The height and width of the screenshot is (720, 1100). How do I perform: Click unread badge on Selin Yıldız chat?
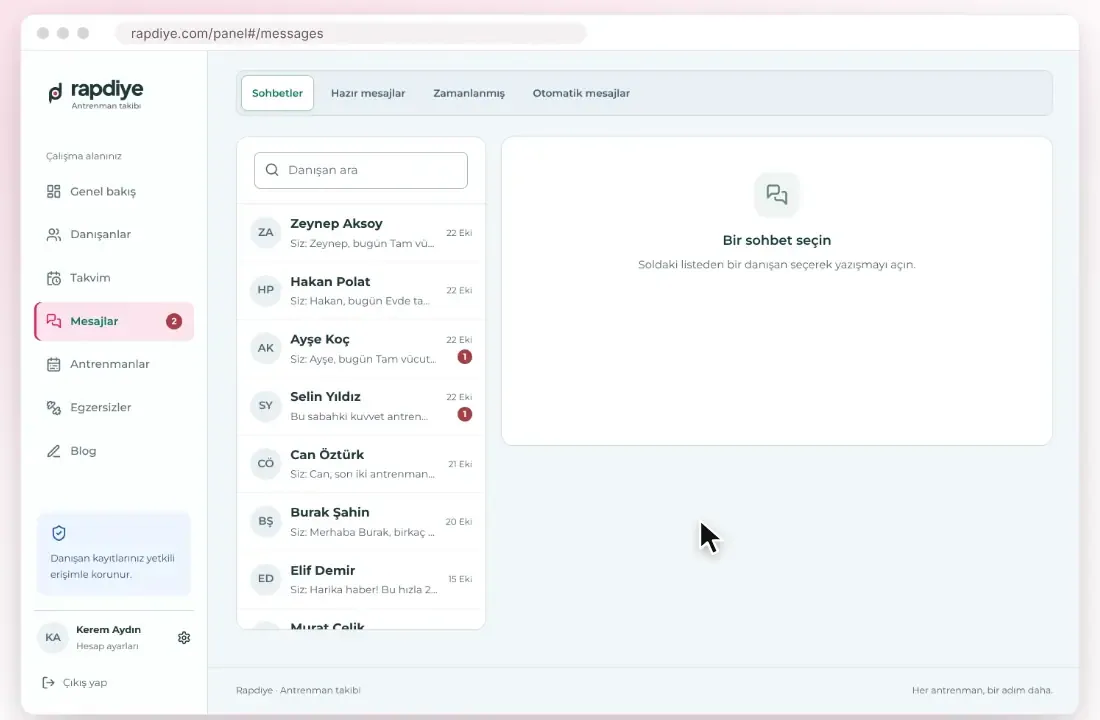(x=464, y=414)
